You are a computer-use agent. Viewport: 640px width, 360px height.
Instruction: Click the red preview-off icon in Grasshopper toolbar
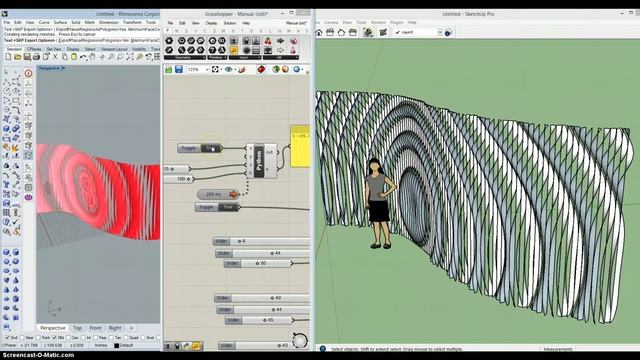[261, 69]
